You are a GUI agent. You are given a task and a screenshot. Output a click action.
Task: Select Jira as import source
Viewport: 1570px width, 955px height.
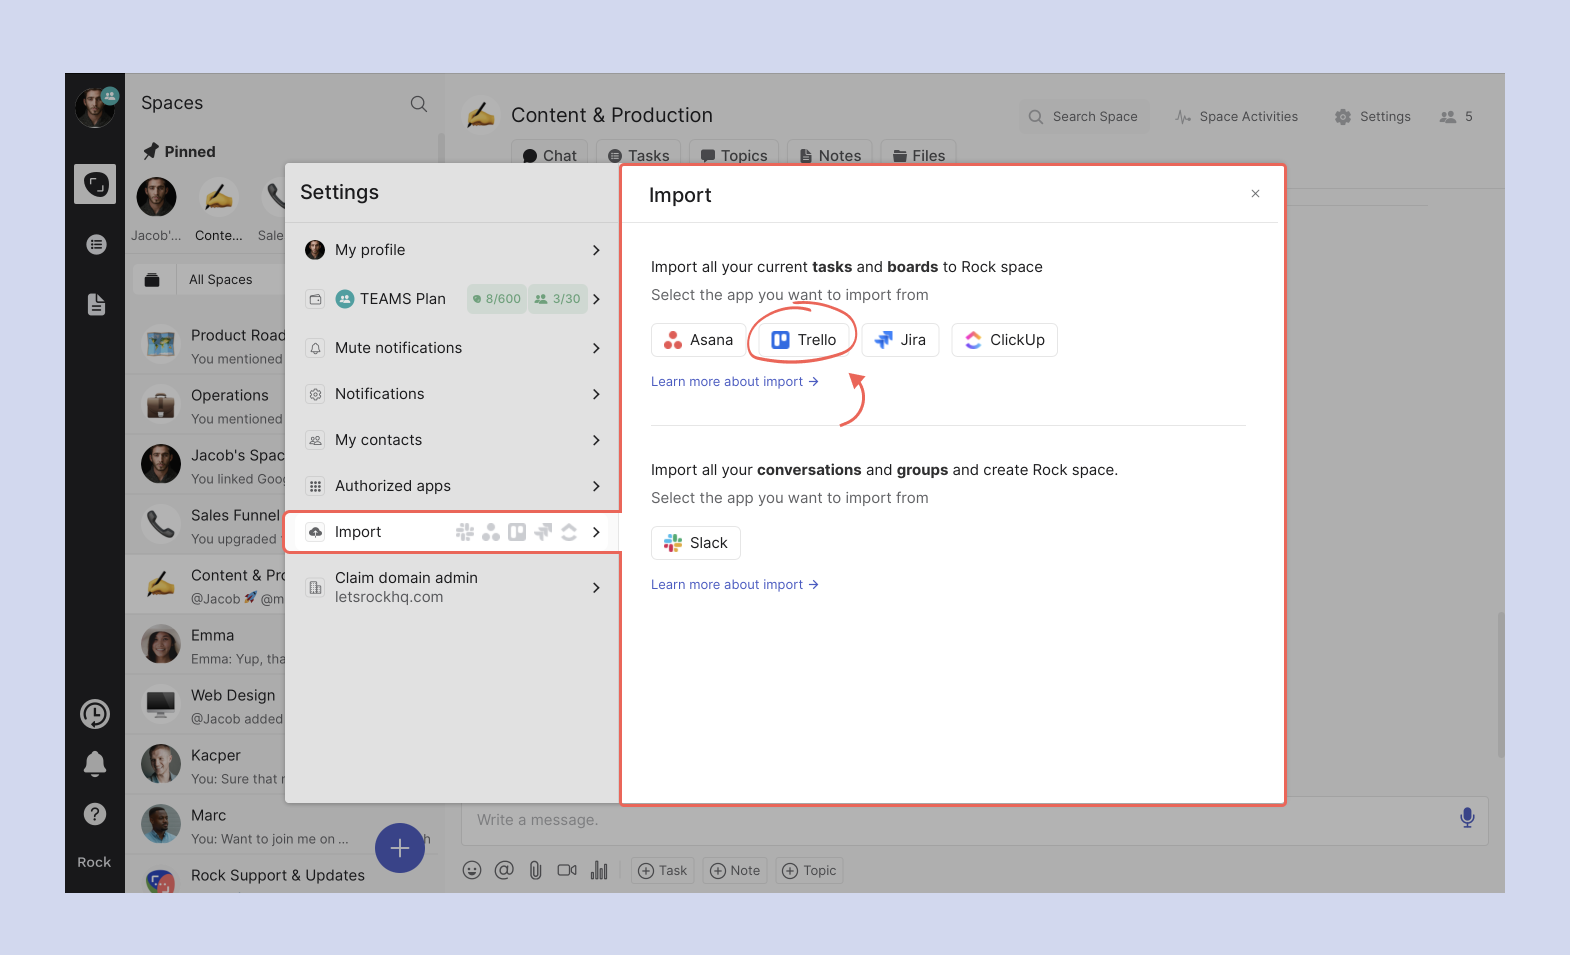(x=900, y=340)
